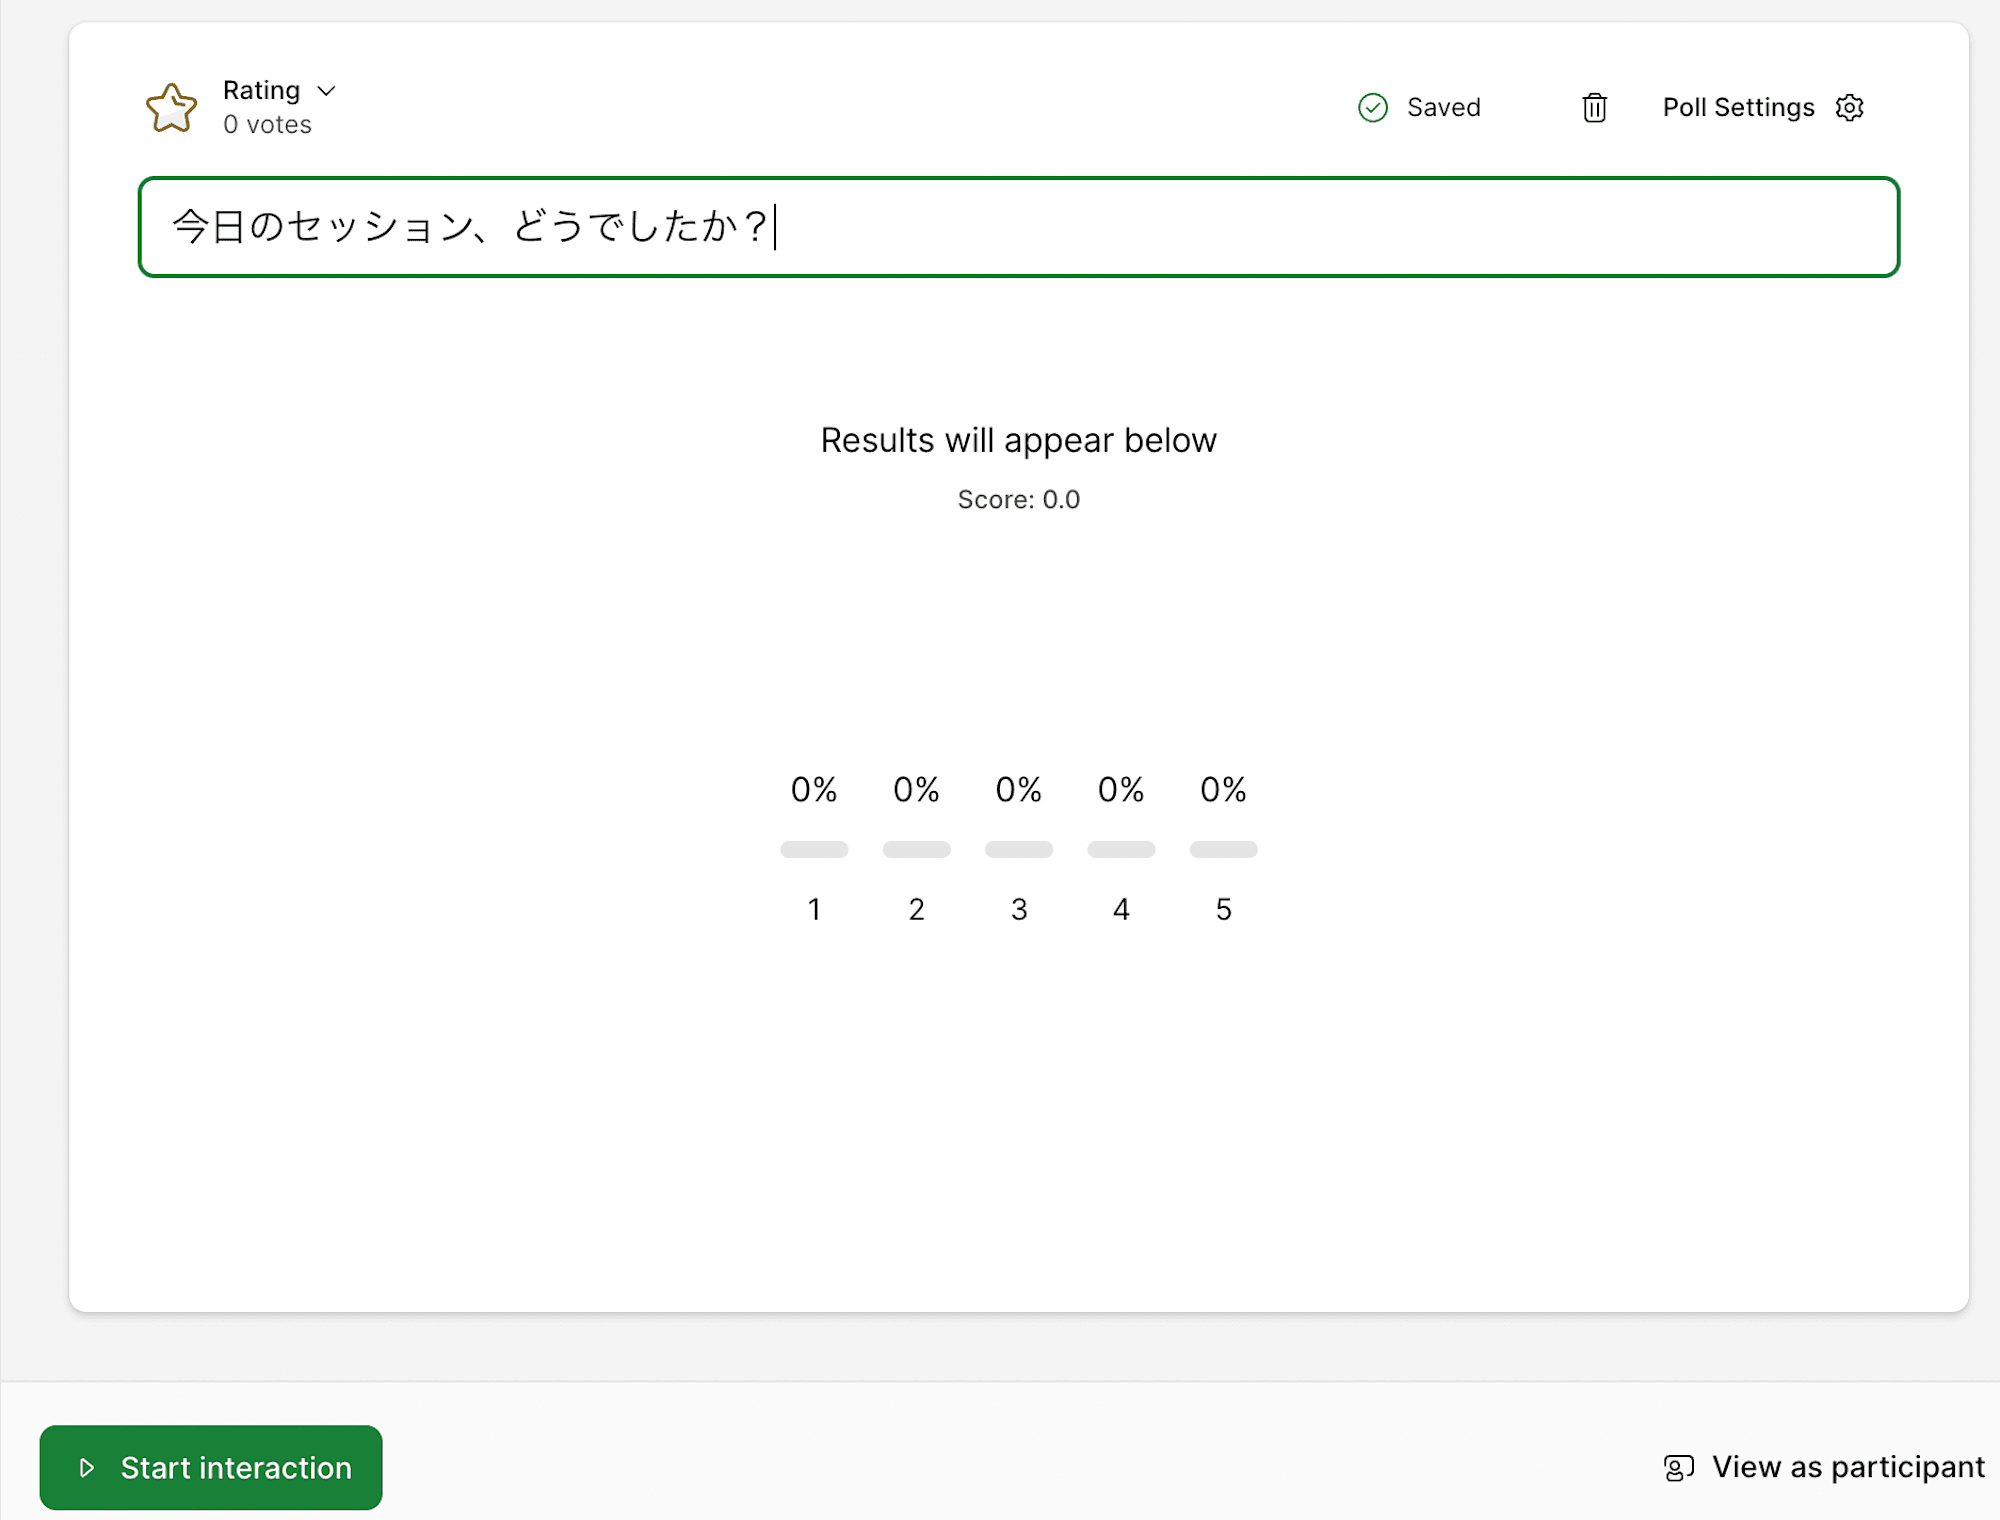
Task: Click the rating score 1 bar
Action: click(x=814, y=848)
